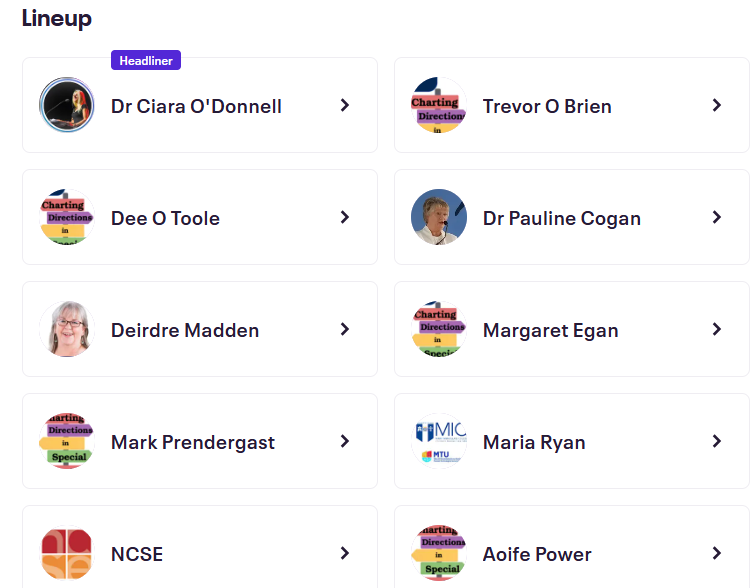This screenshot has height=588, width=755.
Task: Expand Dr Ciara O'Donnell chevron arrow
Action: pyautogui.click(x=345, y=105)
